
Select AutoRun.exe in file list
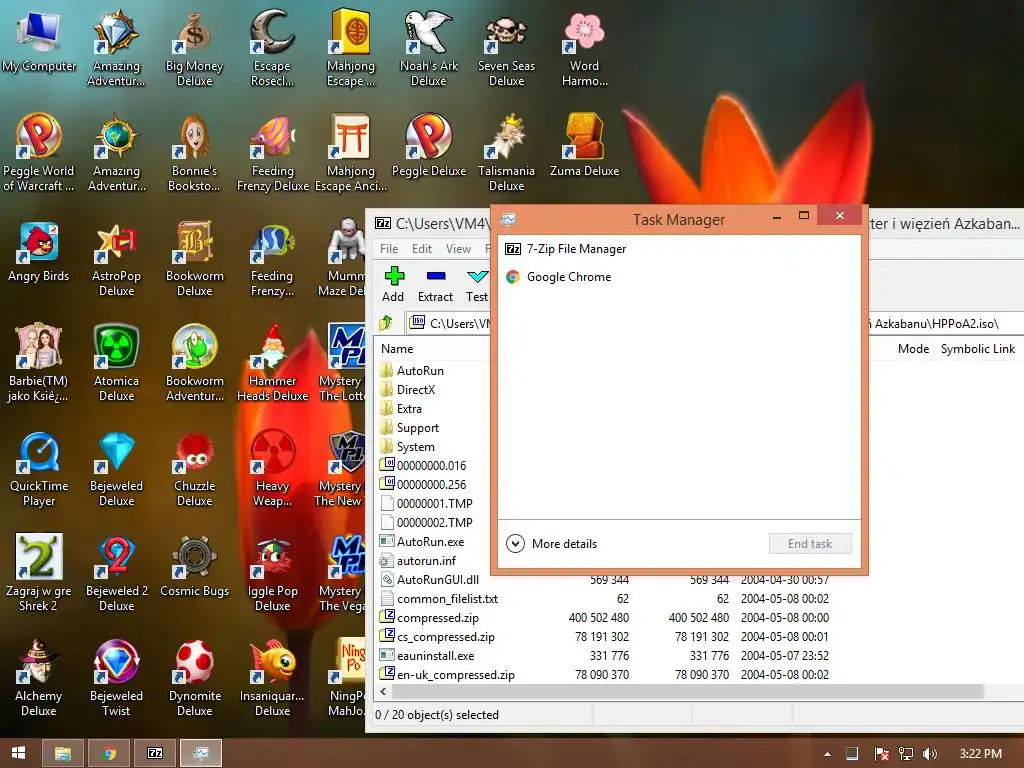tap(430, 541)
